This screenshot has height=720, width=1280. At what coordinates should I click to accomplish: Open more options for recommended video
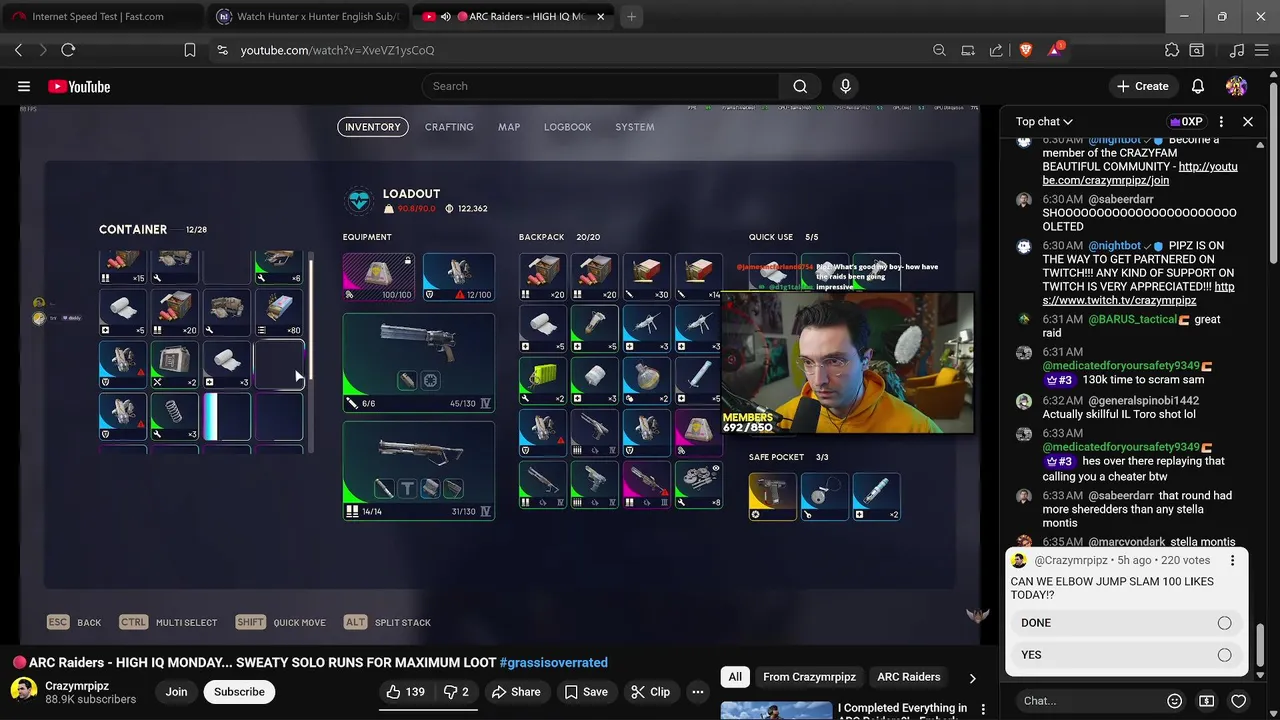click(983, 710)
